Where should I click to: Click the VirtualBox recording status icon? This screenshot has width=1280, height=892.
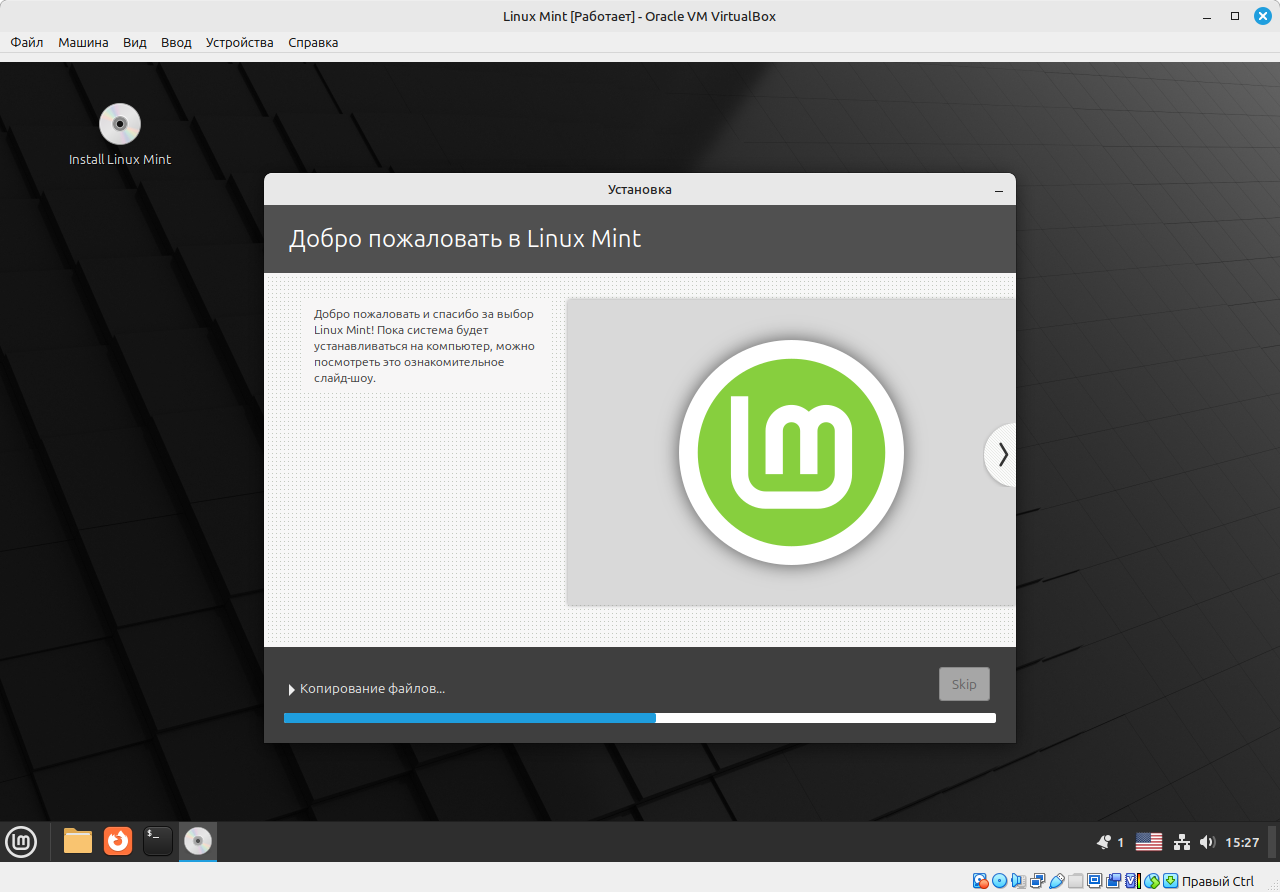pos(1113,881)
